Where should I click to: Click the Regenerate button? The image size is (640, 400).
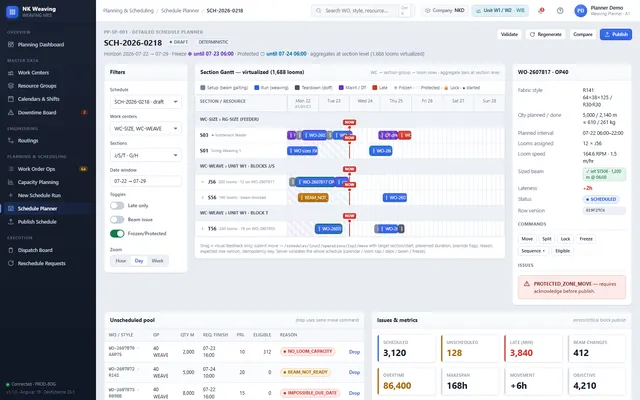pos(545,34)
